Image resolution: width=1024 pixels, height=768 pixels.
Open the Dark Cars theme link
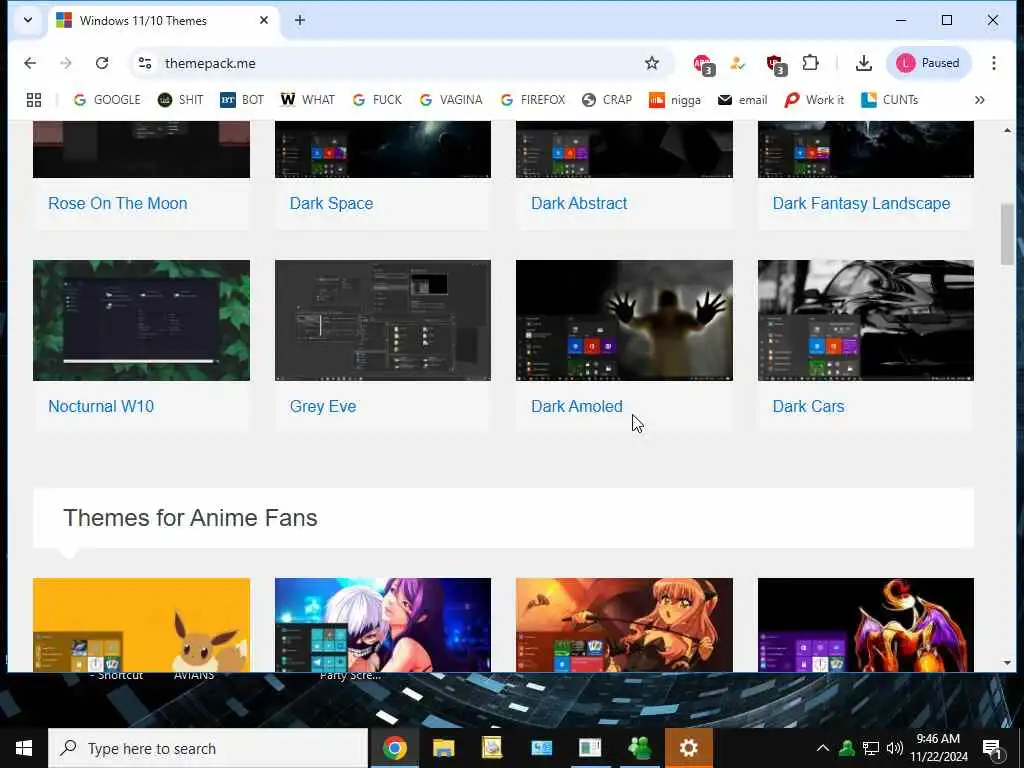[x=808, y=406]
